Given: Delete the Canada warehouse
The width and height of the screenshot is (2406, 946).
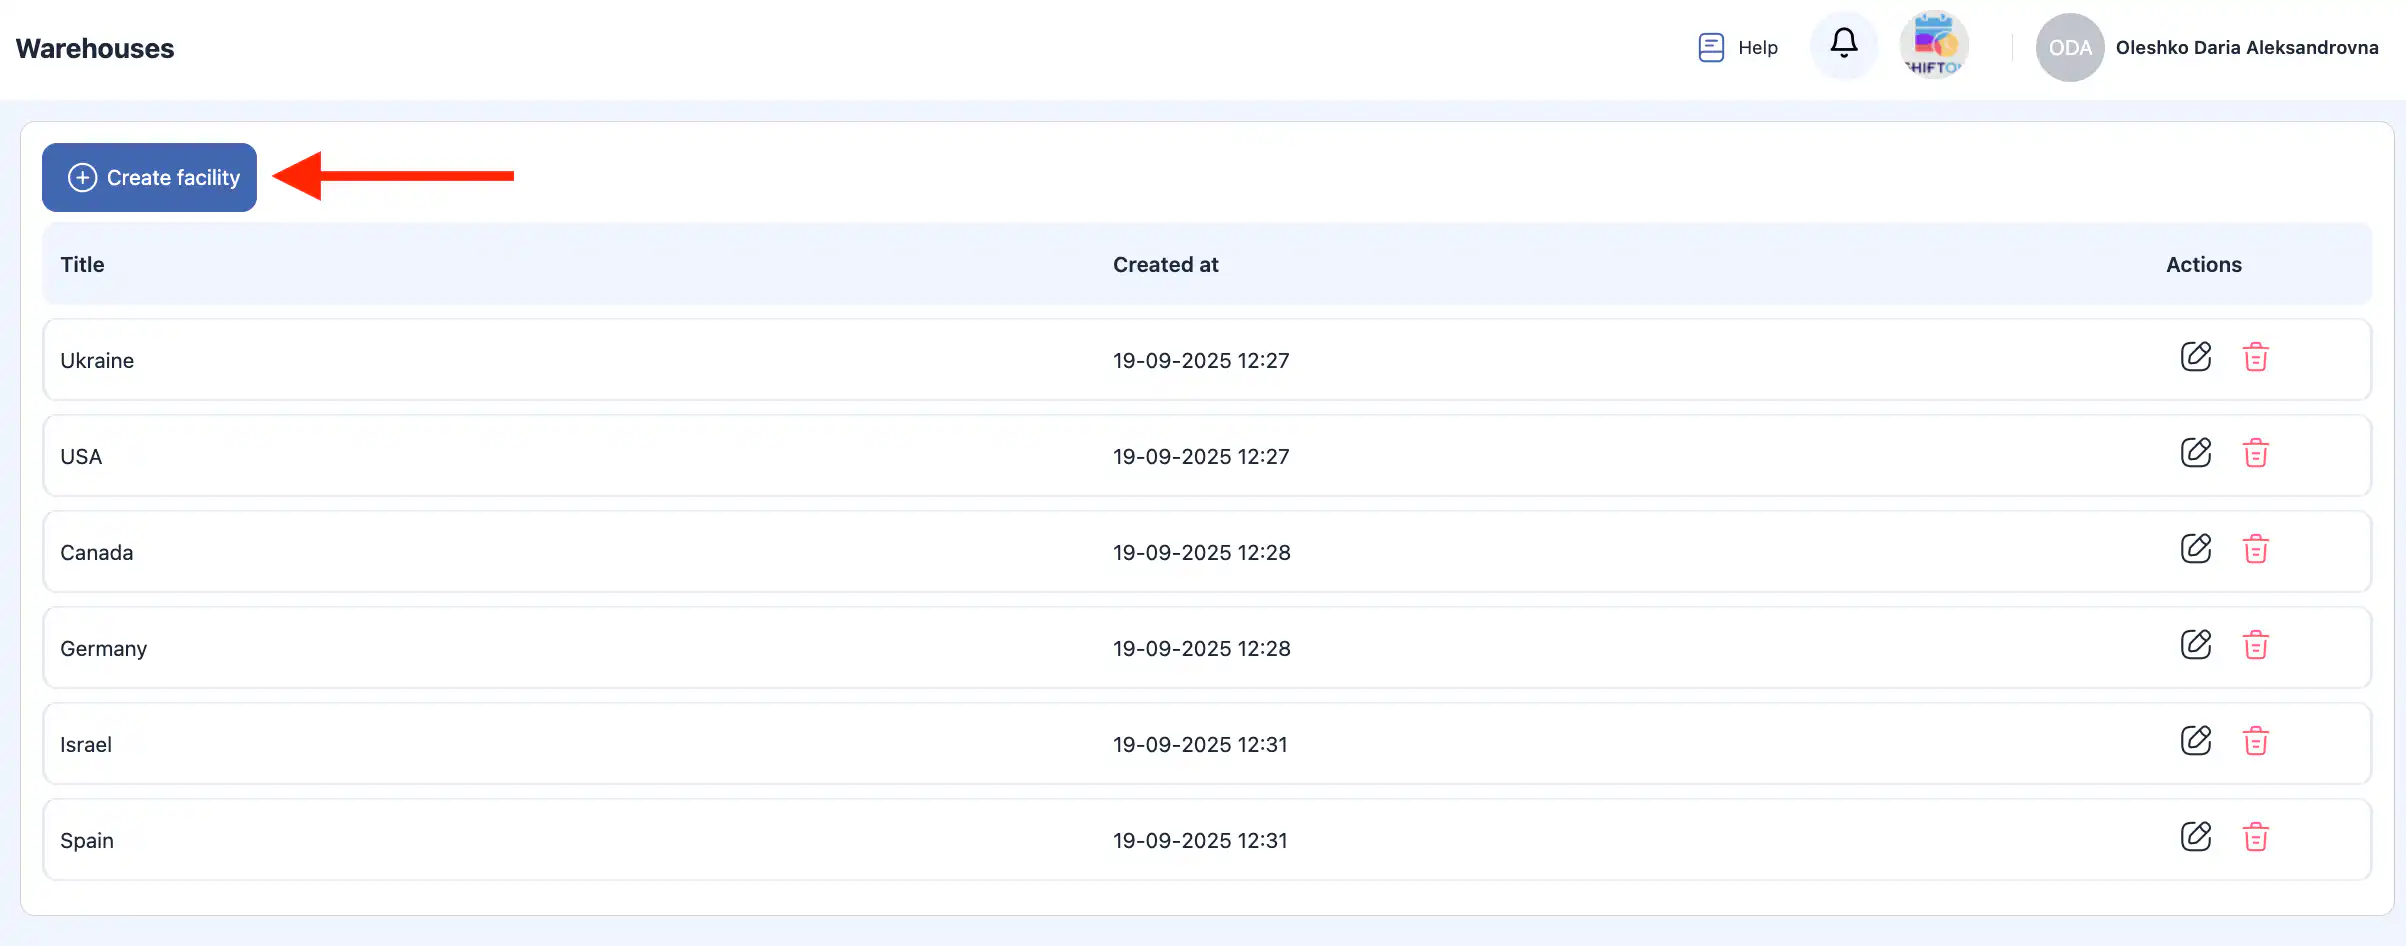Looking at the screenshot, I should tap(2255, 549).
